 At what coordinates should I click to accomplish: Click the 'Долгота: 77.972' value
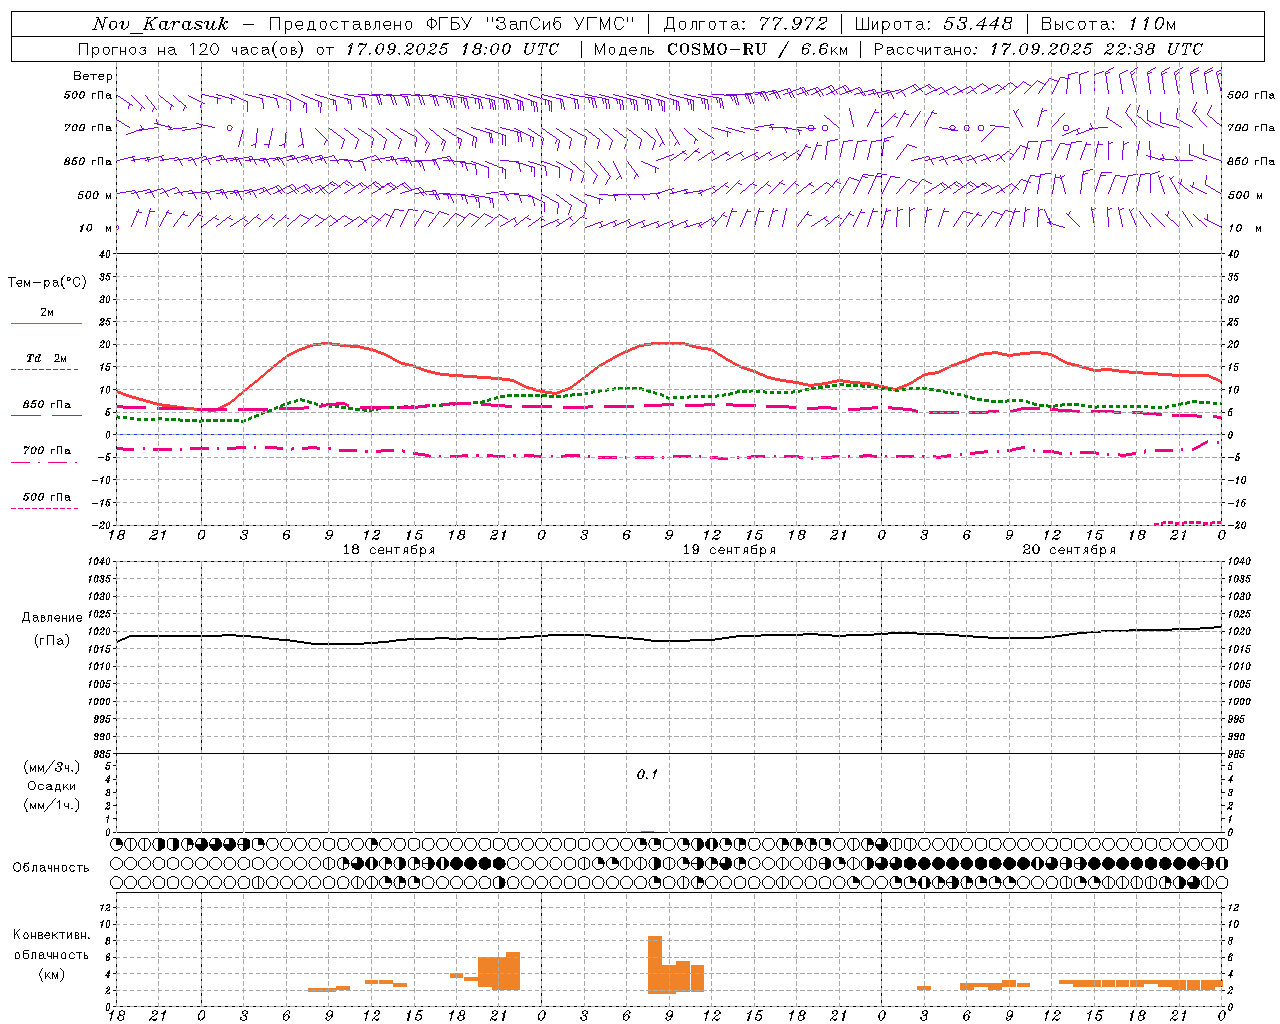click(745, 24)
